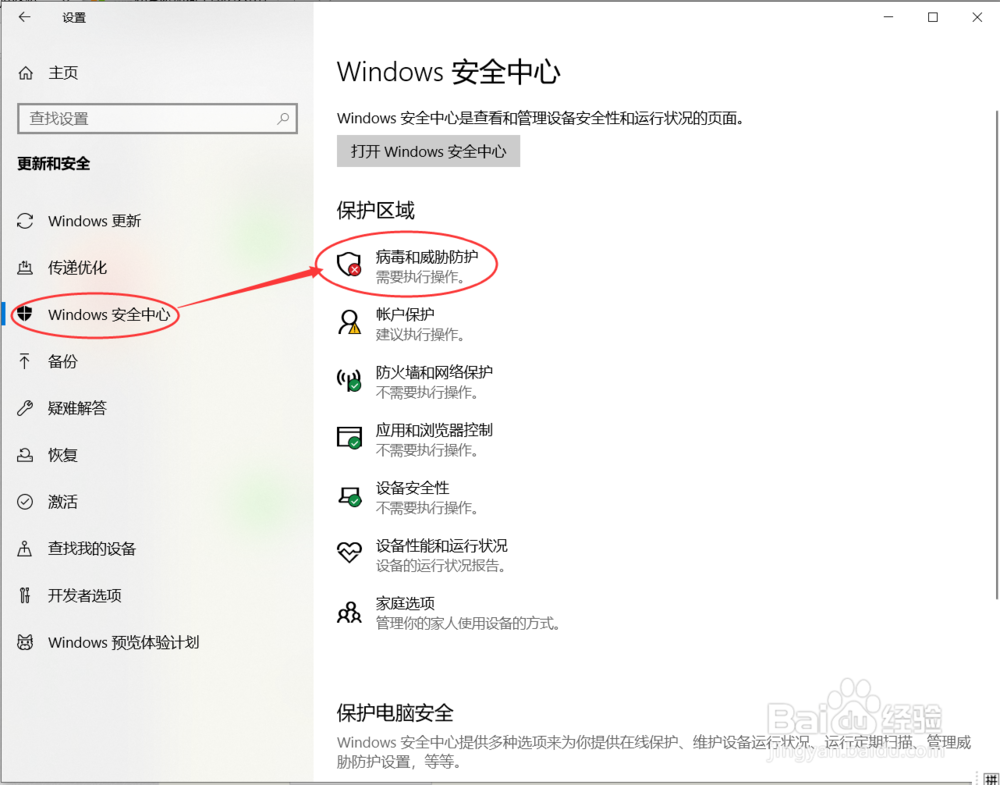Click the 激活 checkmark circle icon

(25, 502)
